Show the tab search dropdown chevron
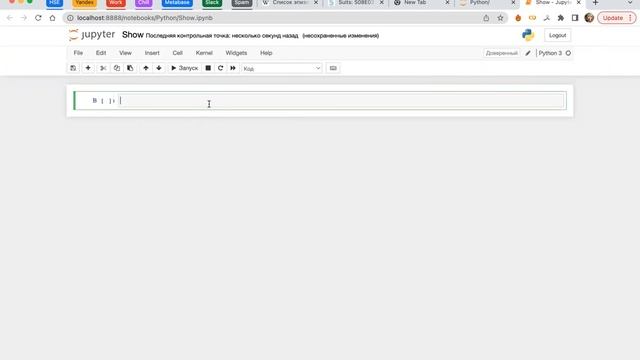Screen dimensions: 640x360 click(630, 3)
